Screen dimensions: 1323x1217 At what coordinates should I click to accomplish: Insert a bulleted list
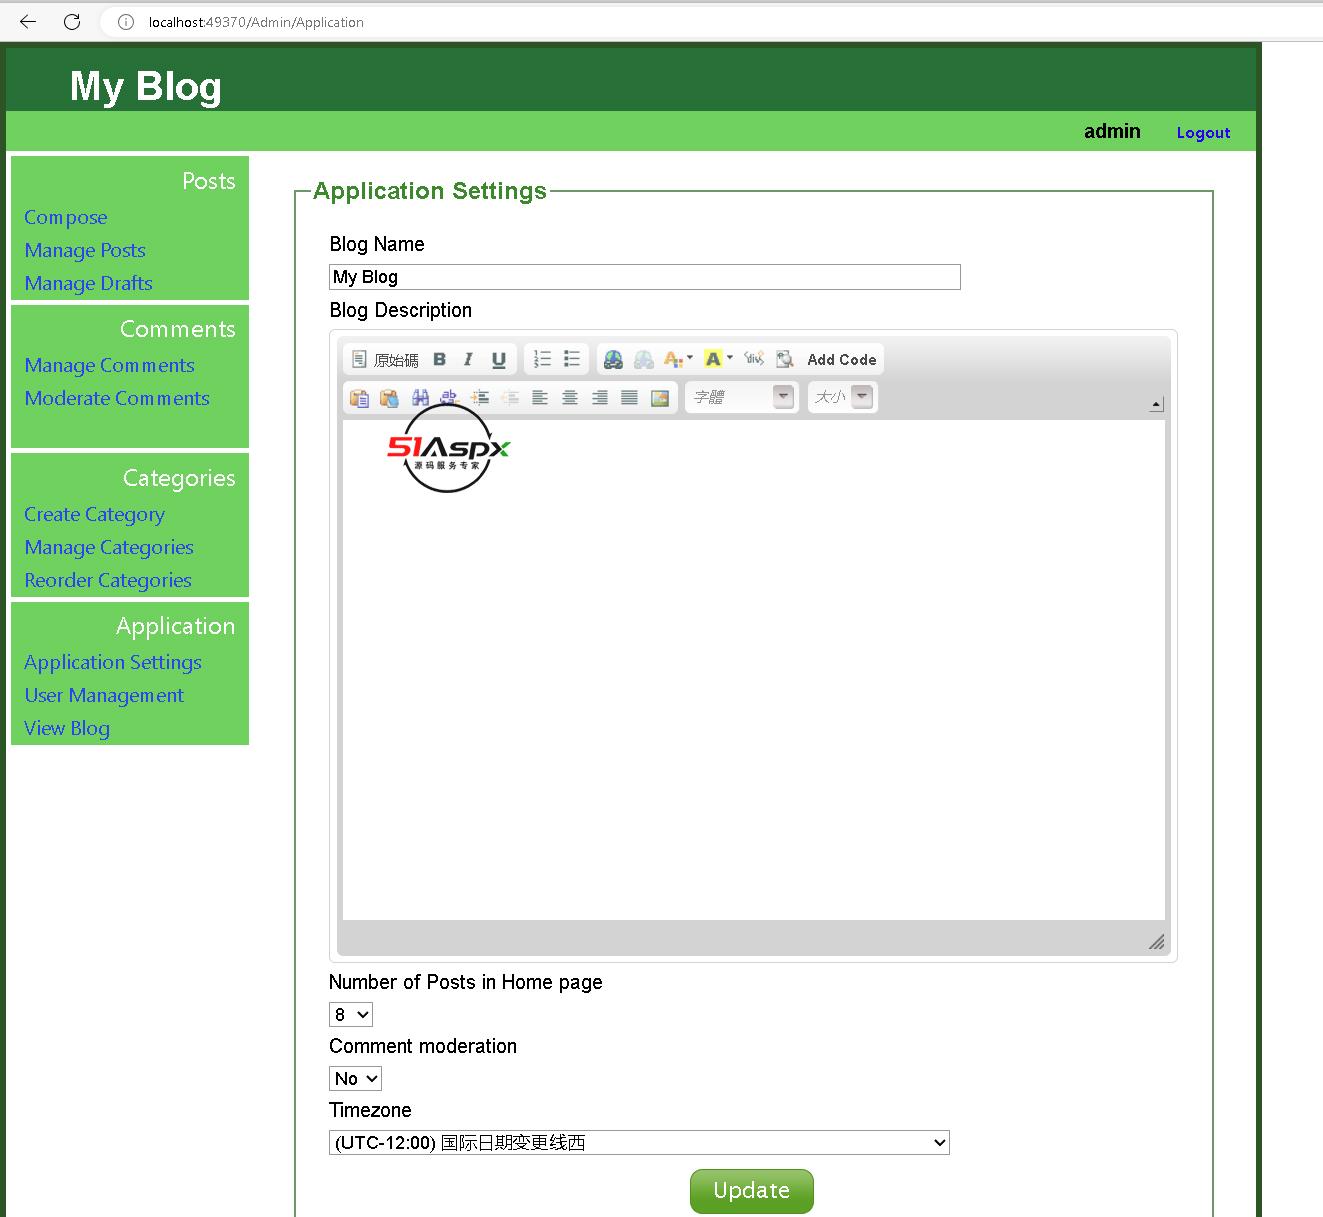click(x=572, y=359)
